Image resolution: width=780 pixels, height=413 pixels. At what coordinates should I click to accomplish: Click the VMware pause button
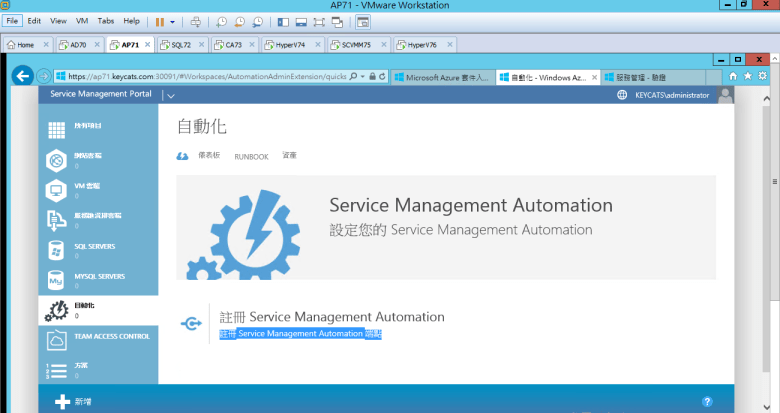(x=159, y=21)
